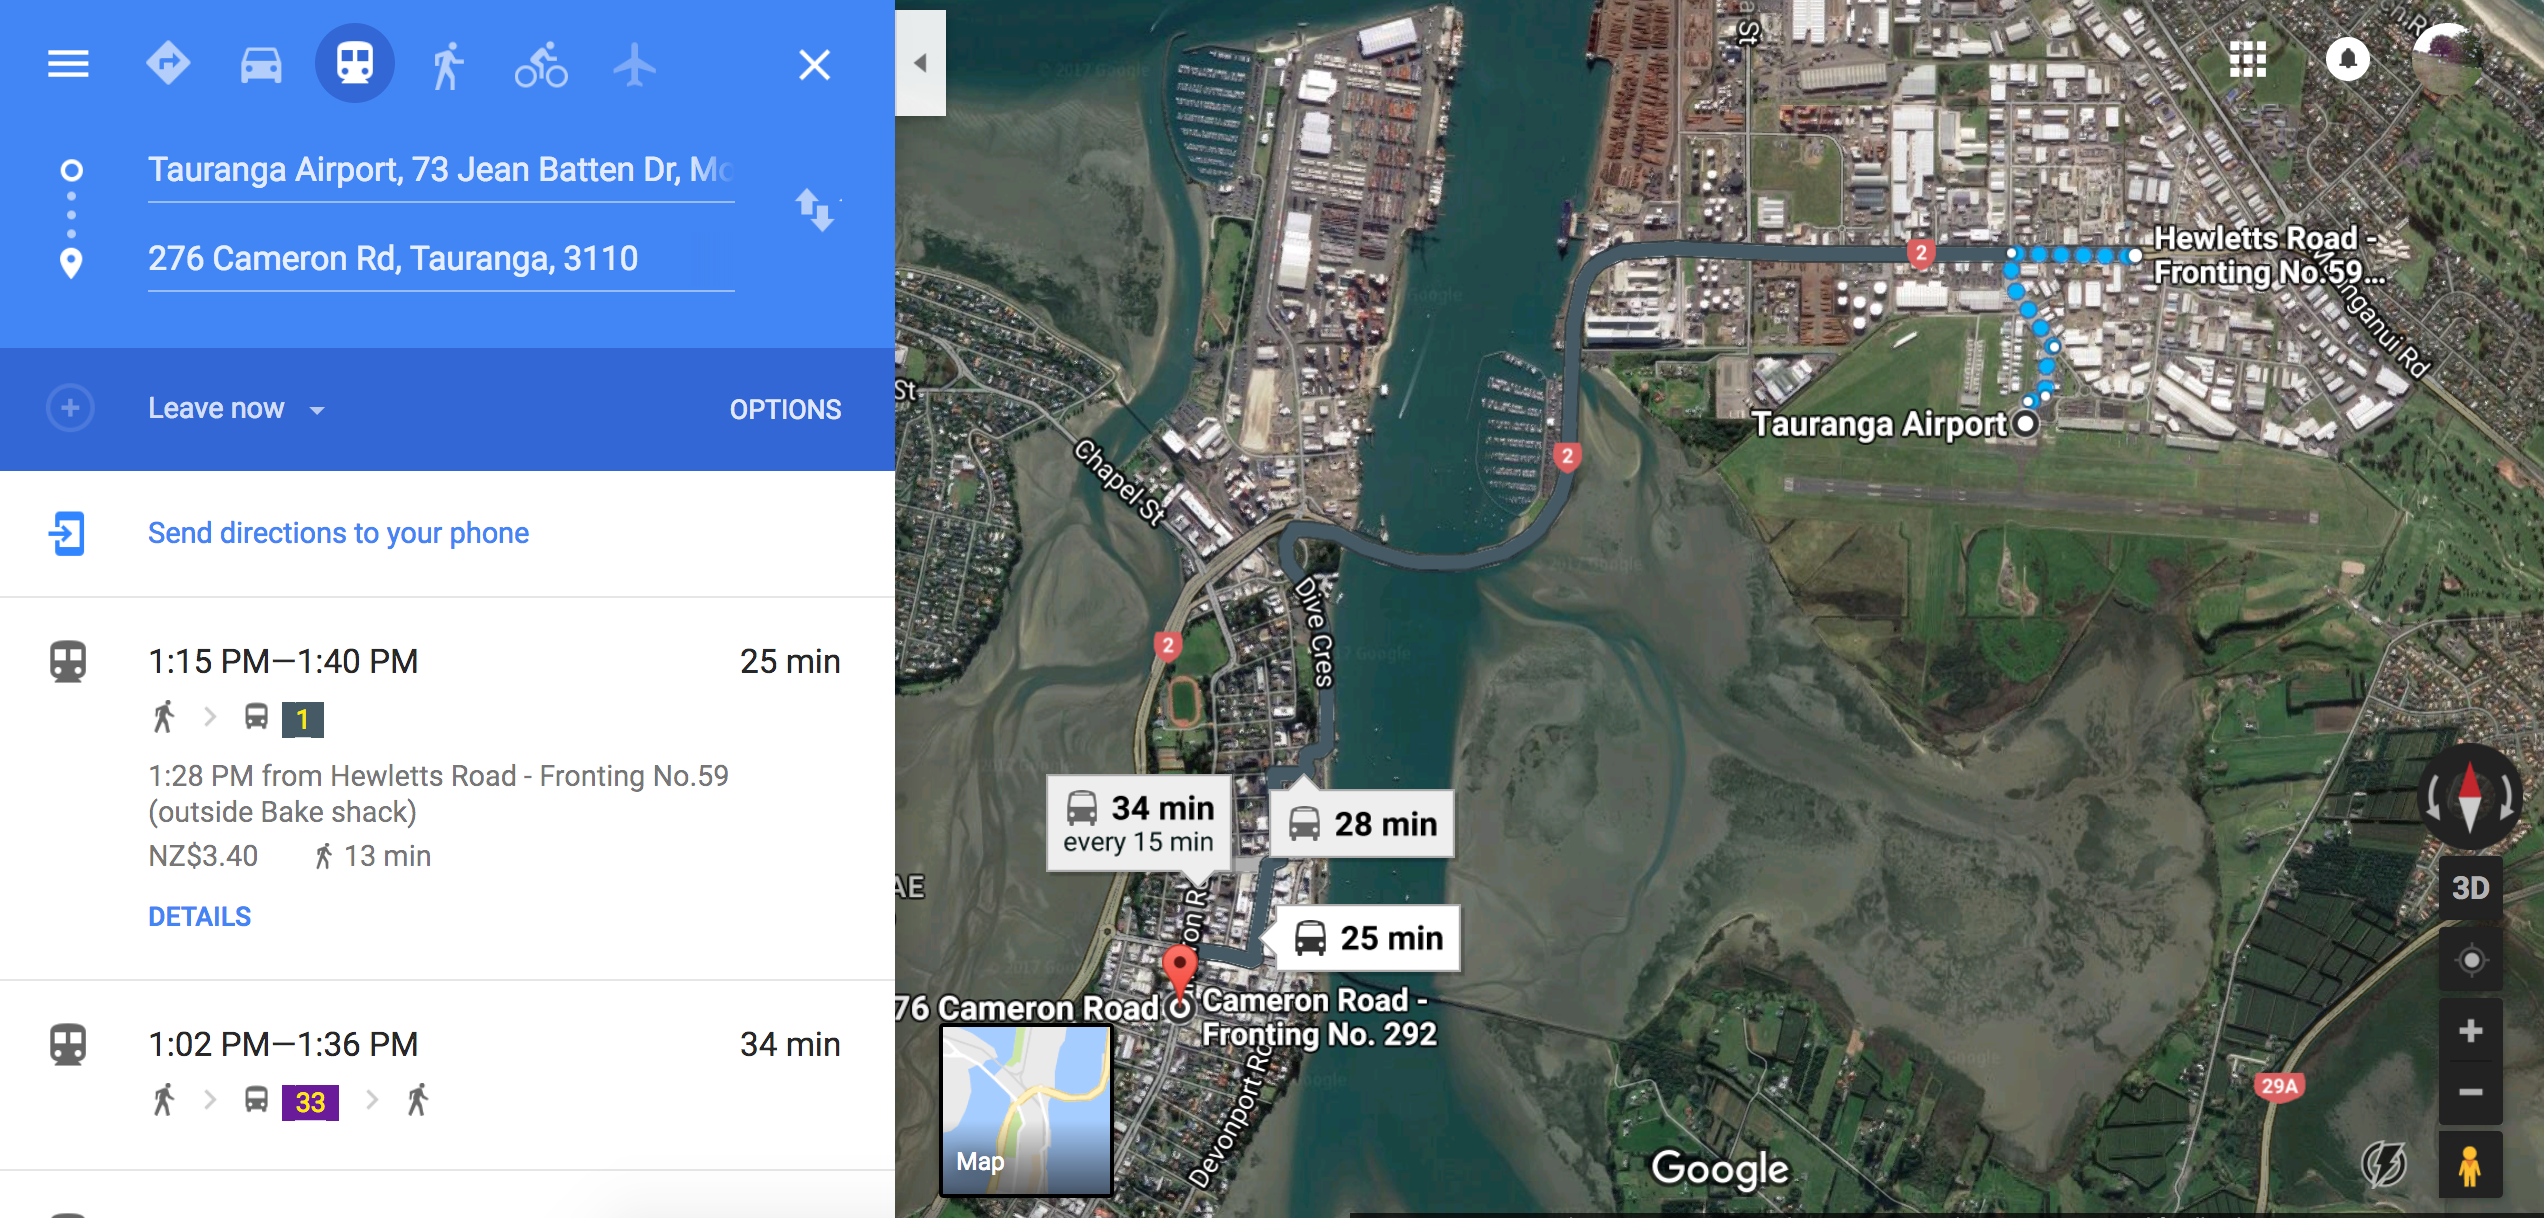The height and width of the screenshot is (1218, 2544).
Task: Switch to flights travel mode icon
Action: click(634, 65)
